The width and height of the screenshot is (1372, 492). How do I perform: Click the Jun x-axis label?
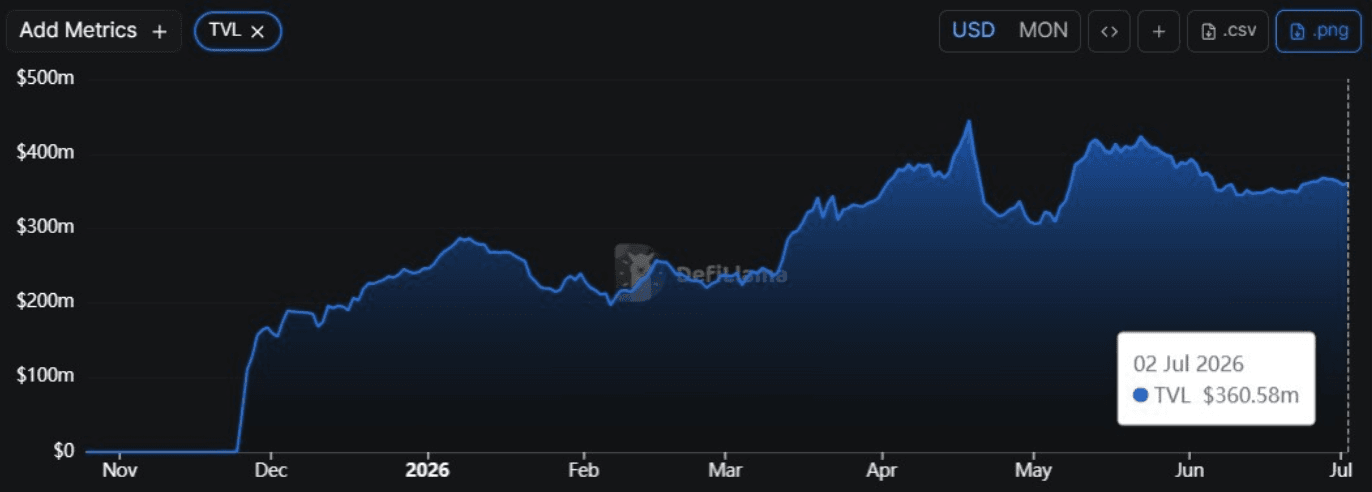click(x=1189, y=470)
